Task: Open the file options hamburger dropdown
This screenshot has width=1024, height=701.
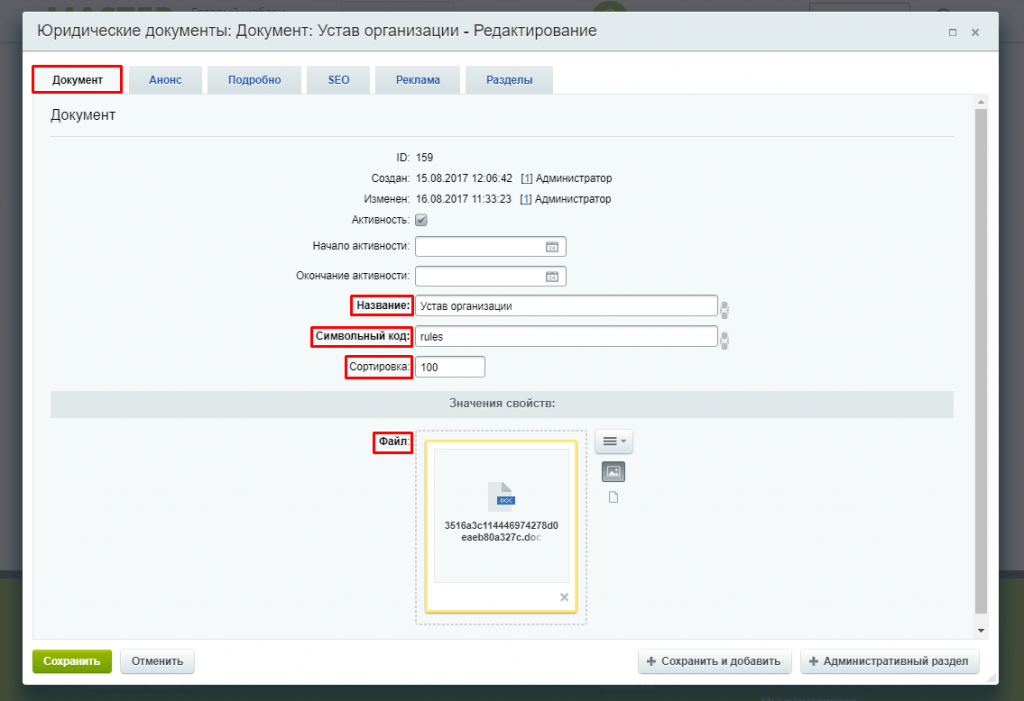Action: point(613,441)
